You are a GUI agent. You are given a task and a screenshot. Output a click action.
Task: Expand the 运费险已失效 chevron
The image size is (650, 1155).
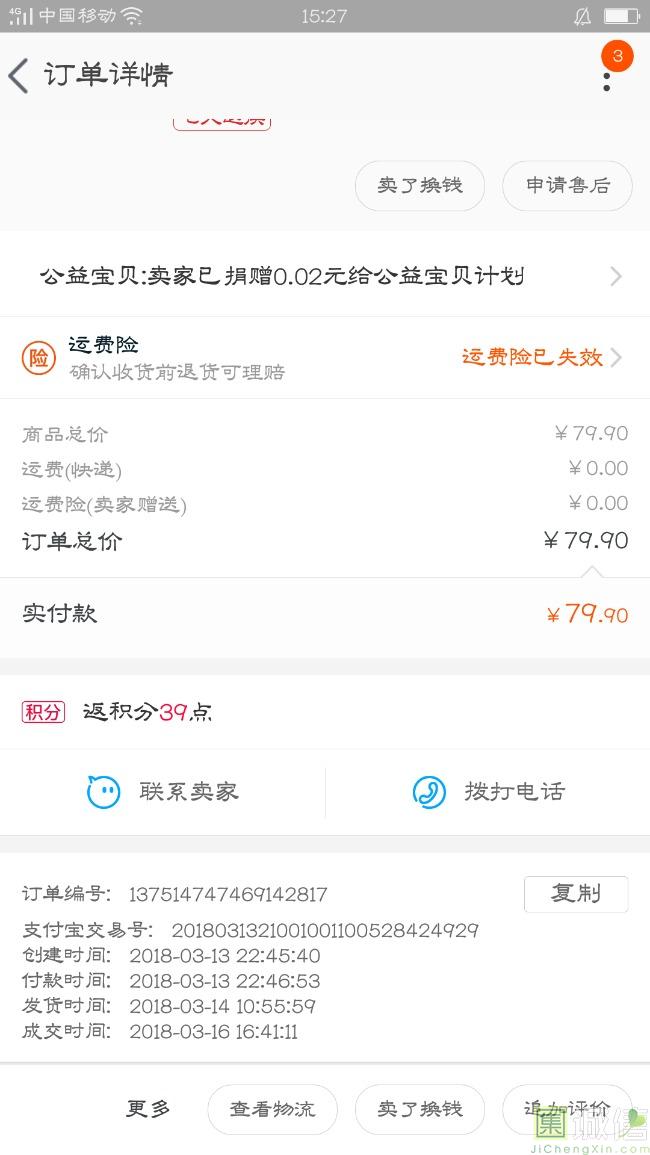[x=616, y=357]
